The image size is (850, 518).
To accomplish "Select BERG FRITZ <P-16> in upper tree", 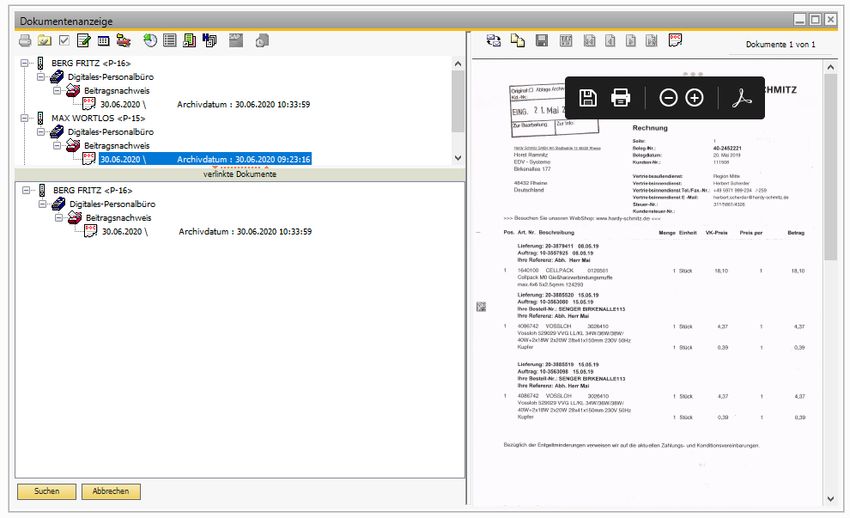I will (x=91, y=63).
